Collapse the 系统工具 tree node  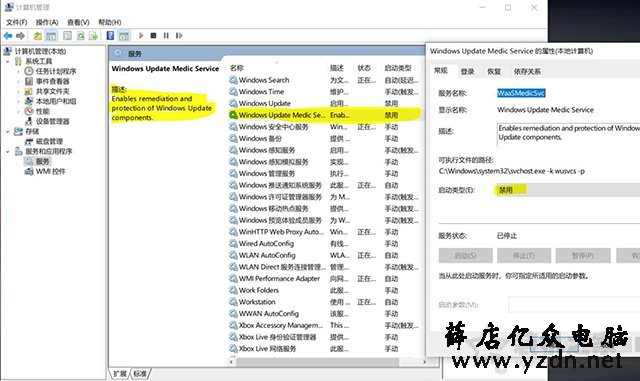(8, 62)
